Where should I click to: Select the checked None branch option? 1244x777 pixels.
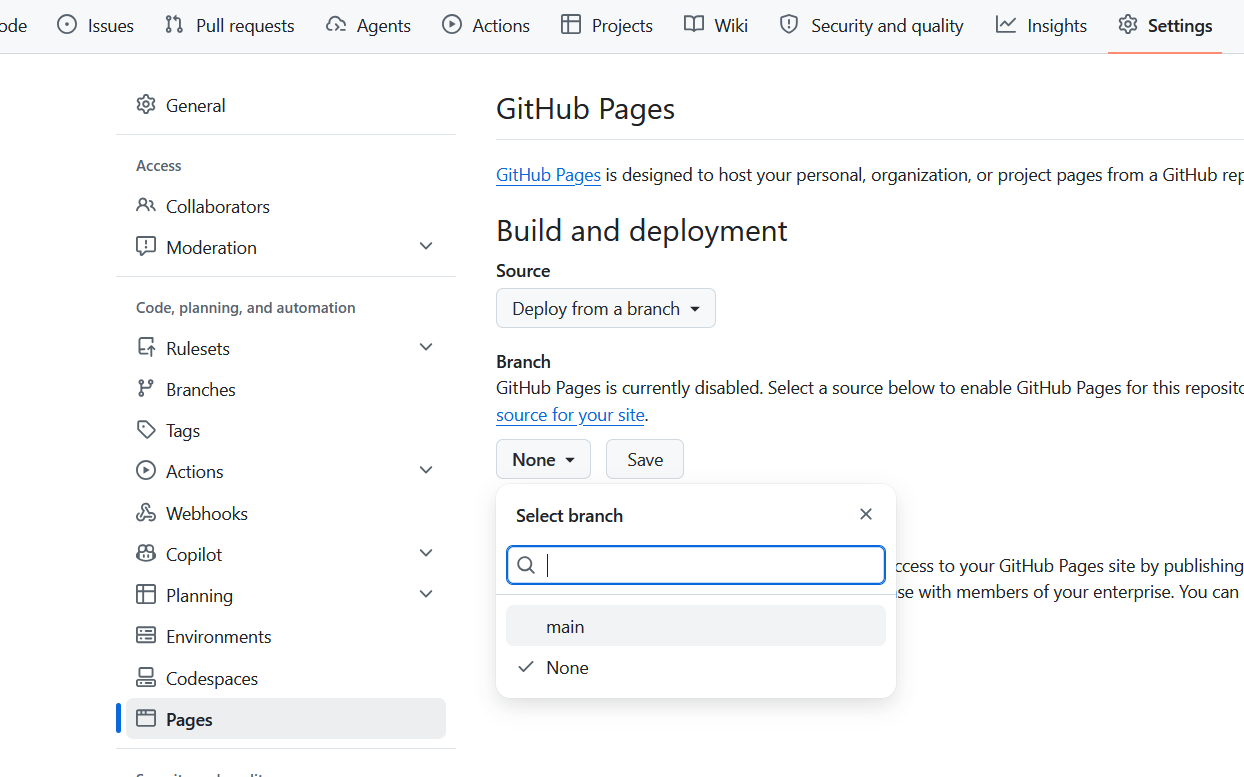(696, 667)
